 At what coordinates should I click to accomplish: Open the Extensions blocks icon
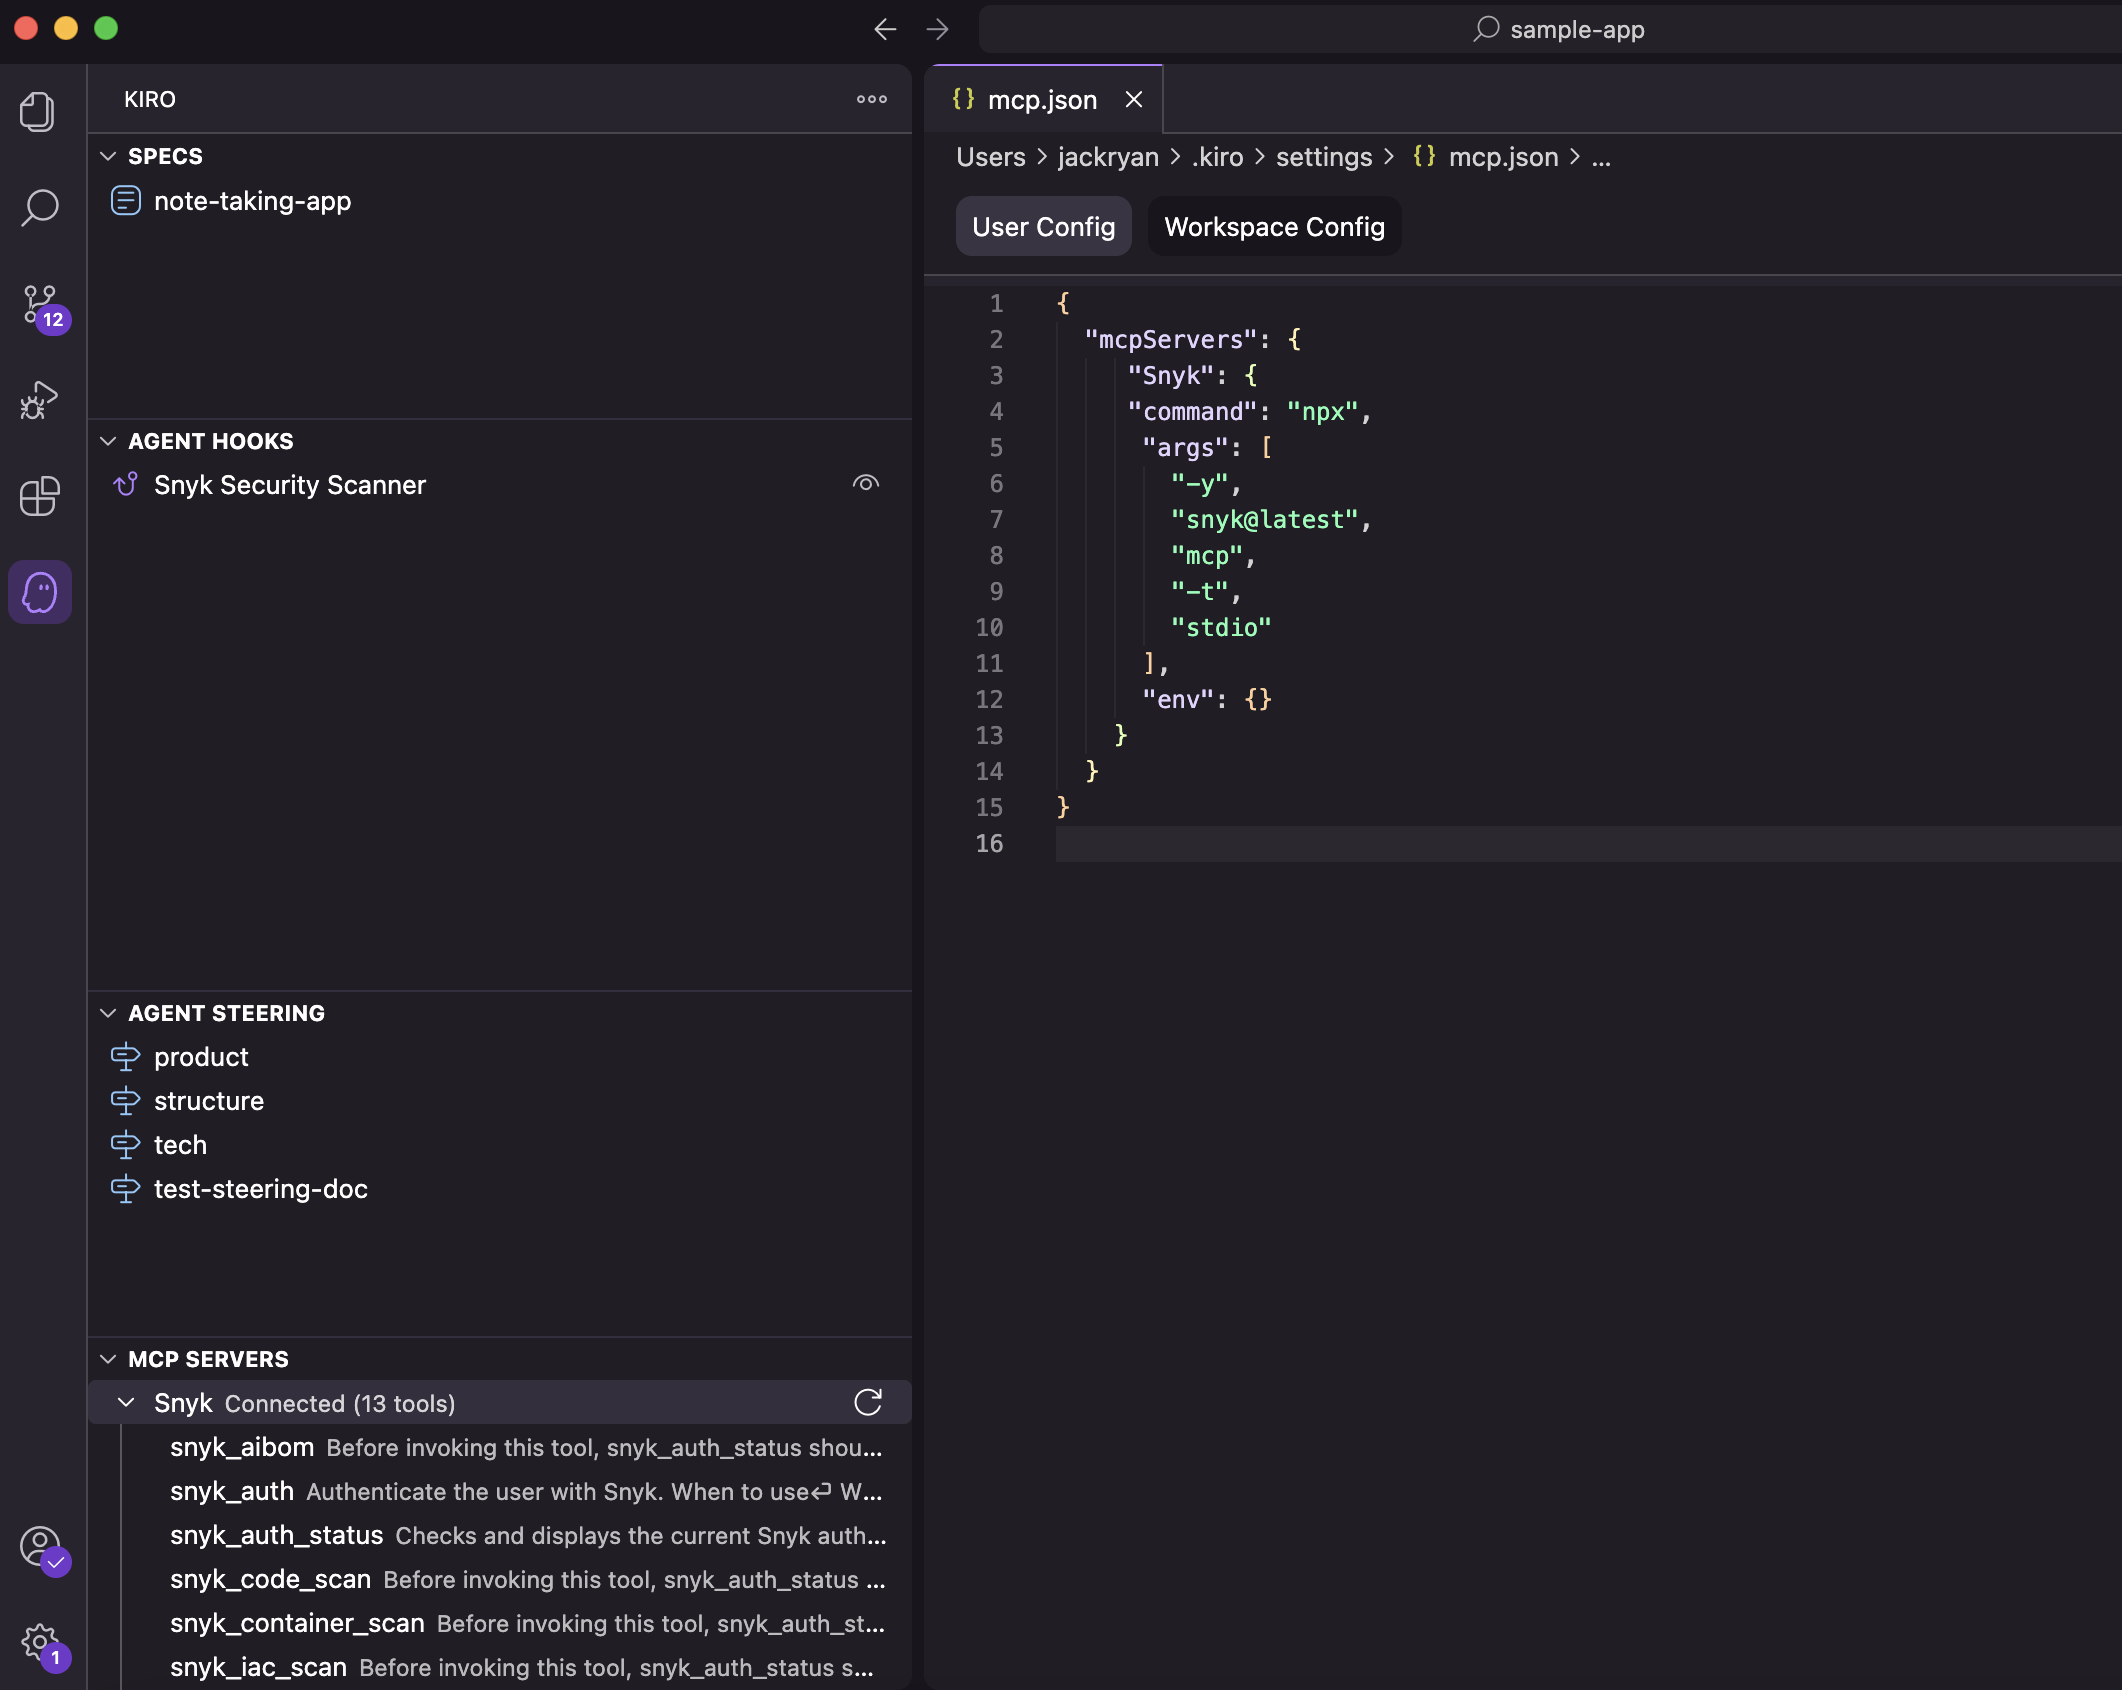[40, 496]
